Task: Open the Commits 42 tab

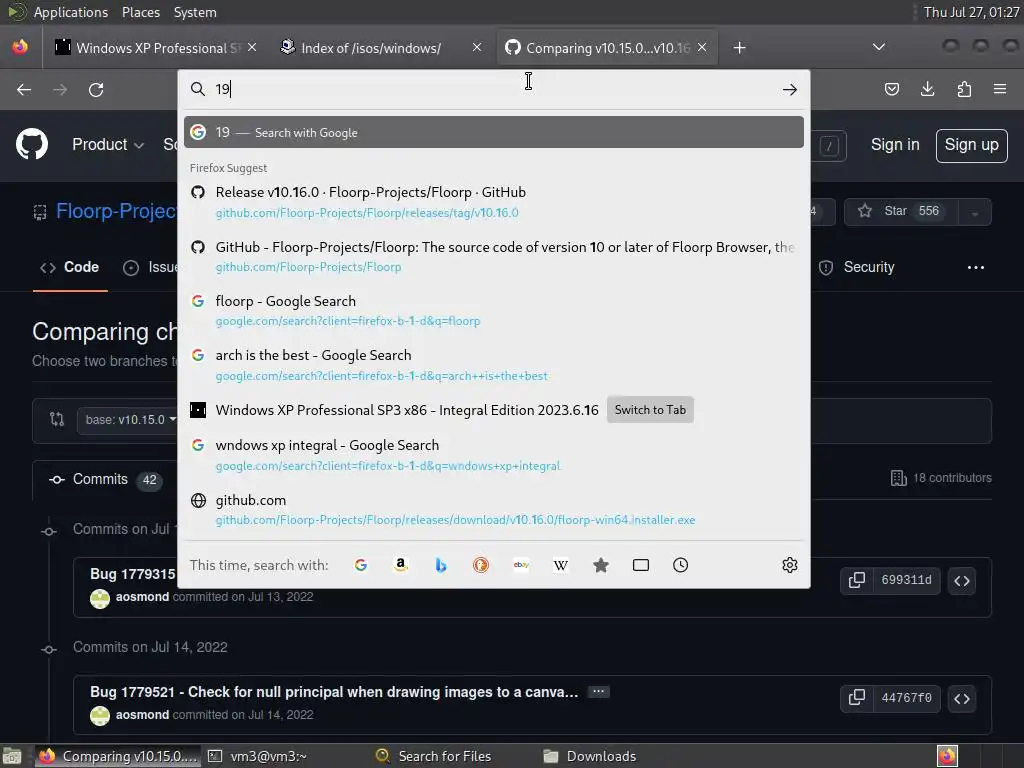Action: (x=104, y=479)
